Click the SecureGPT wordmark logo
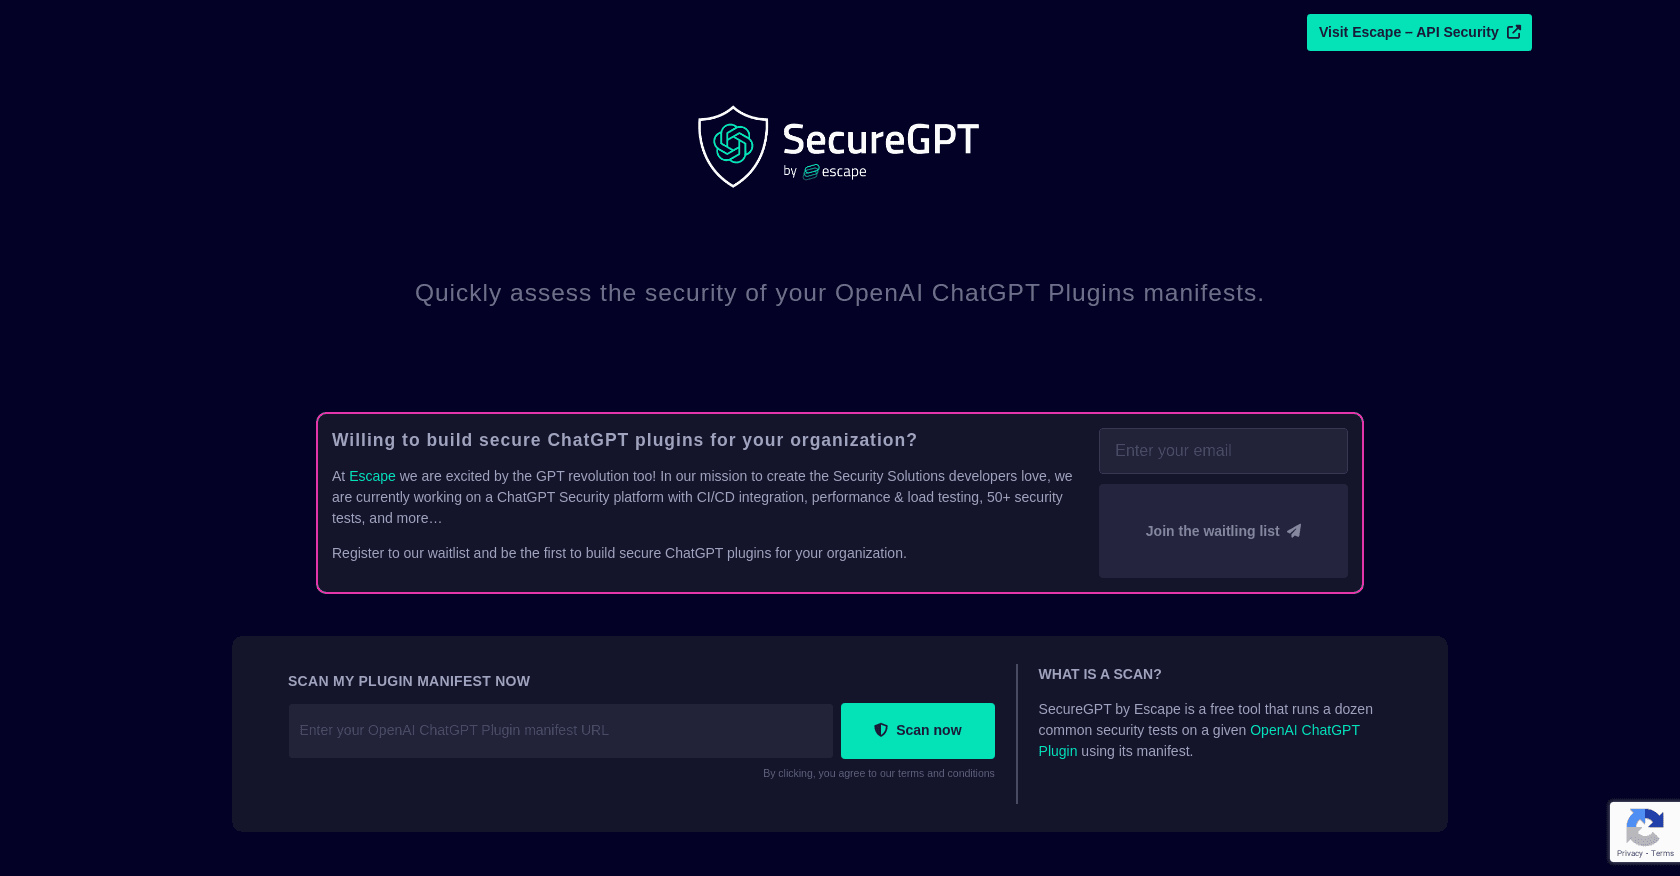 coord(881,140)
